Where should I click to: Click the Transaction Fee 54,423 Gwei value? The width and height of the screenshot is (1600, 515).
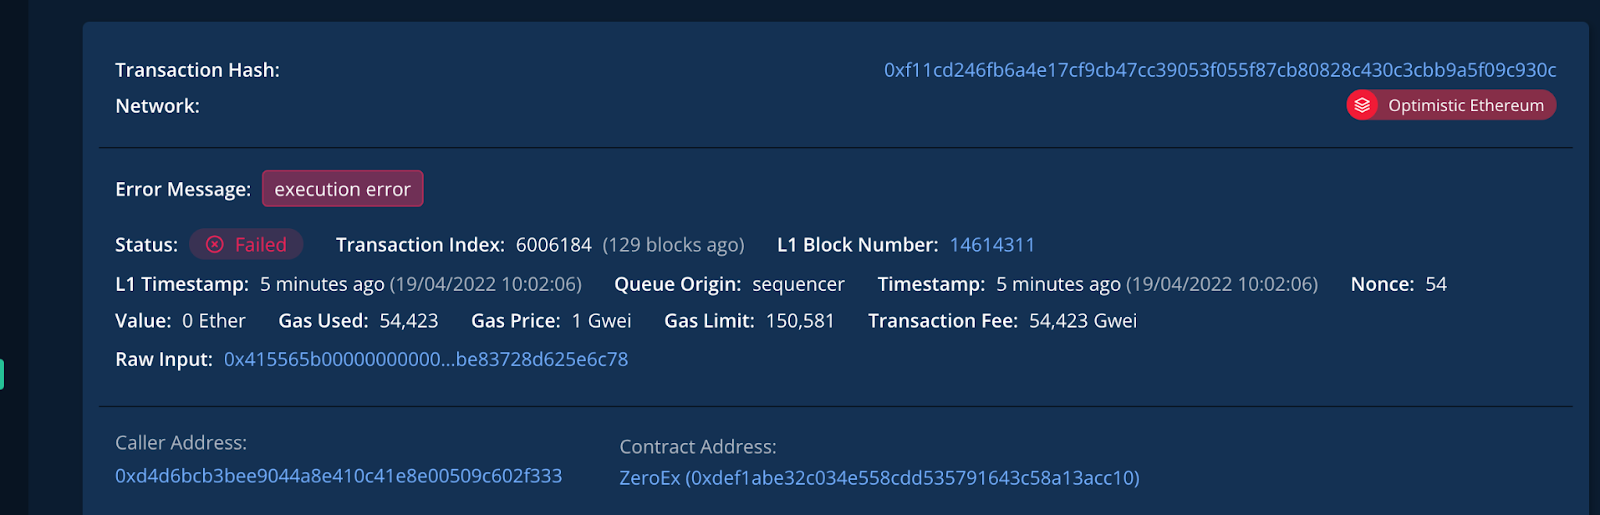[x=1082, y=321]
